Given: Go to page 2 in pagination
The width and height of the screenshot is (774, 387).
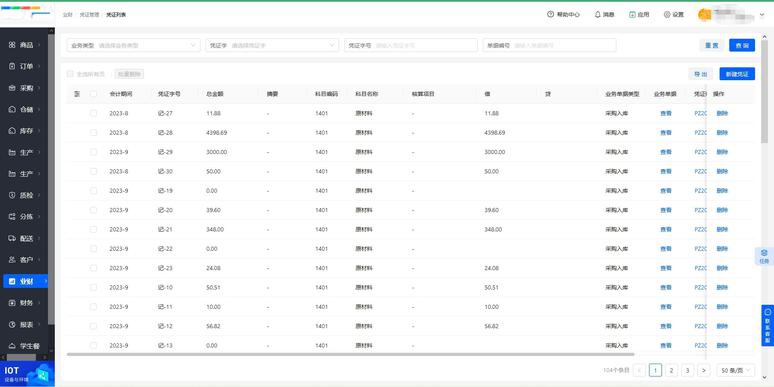Looking at the screenshot, I should (x=671, y=370).
